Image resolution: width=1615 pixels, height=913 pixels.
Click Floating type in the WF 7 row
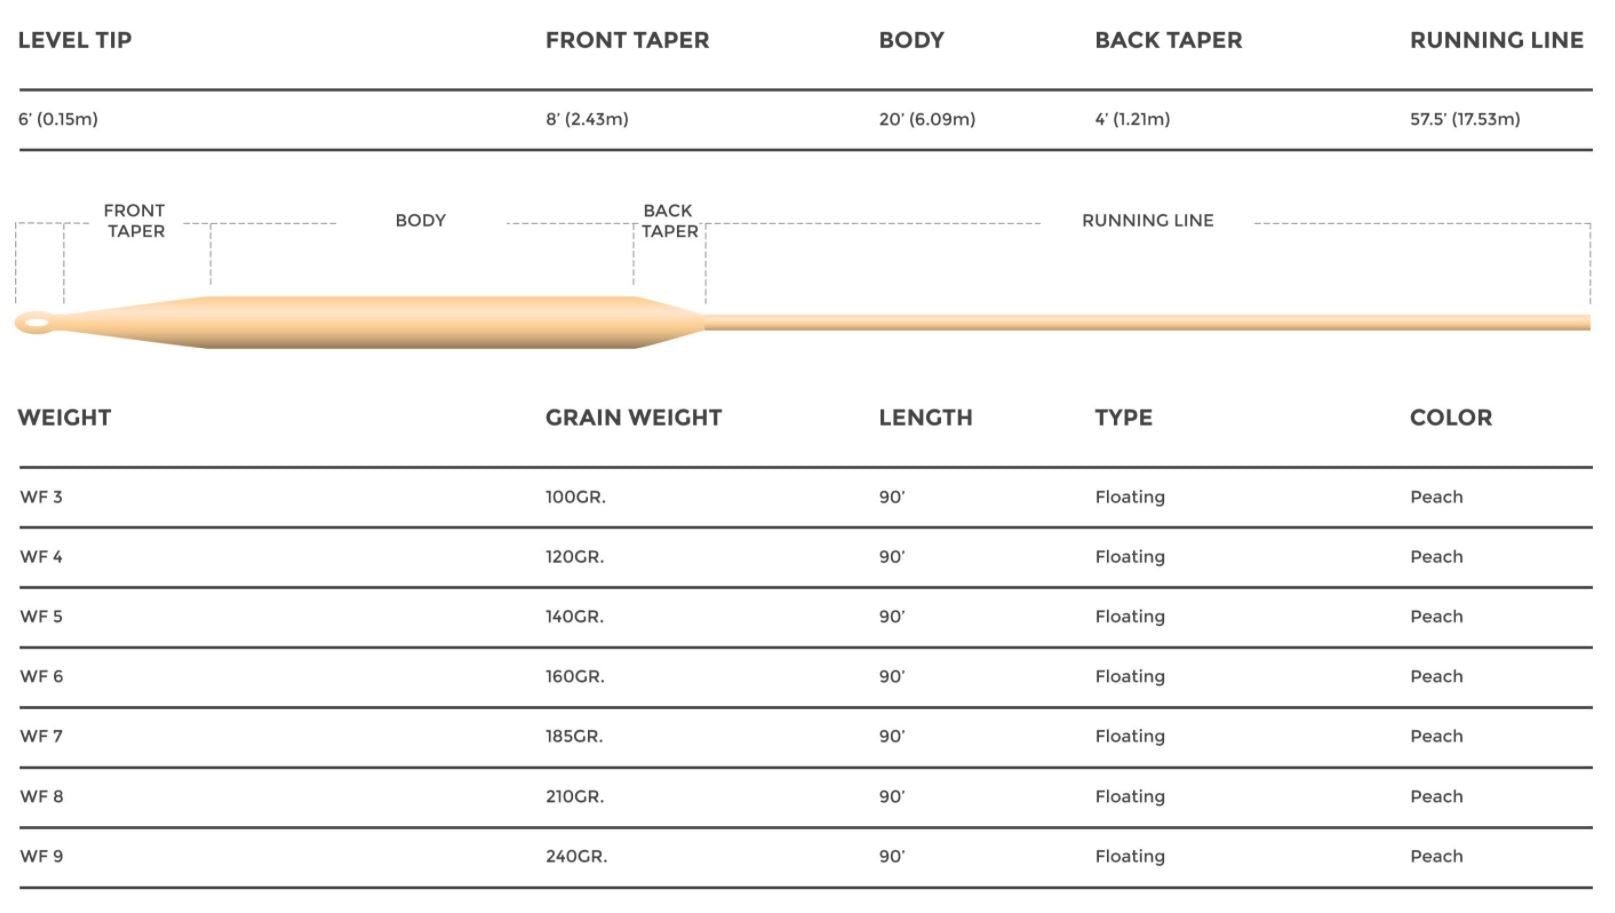[1129, 737]
